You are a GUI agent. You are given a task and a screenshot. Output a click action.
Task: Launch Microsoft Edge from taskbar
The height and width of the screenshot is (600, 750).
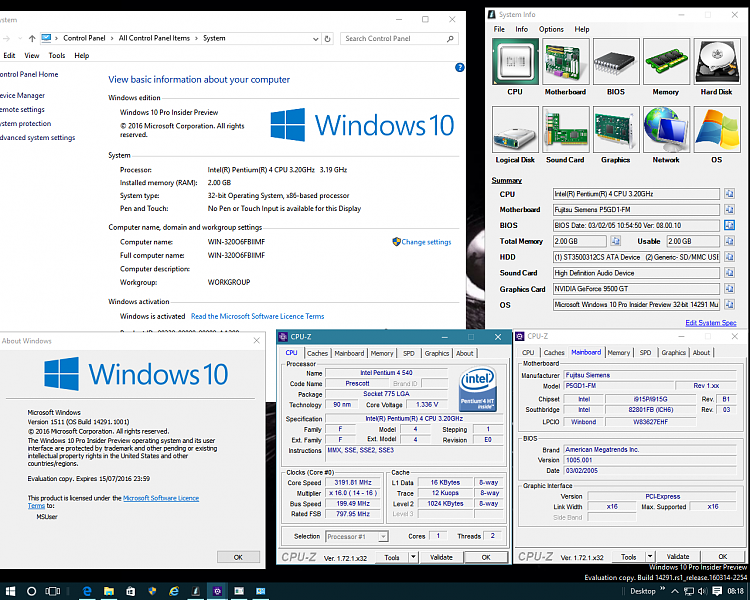(87, 591)
